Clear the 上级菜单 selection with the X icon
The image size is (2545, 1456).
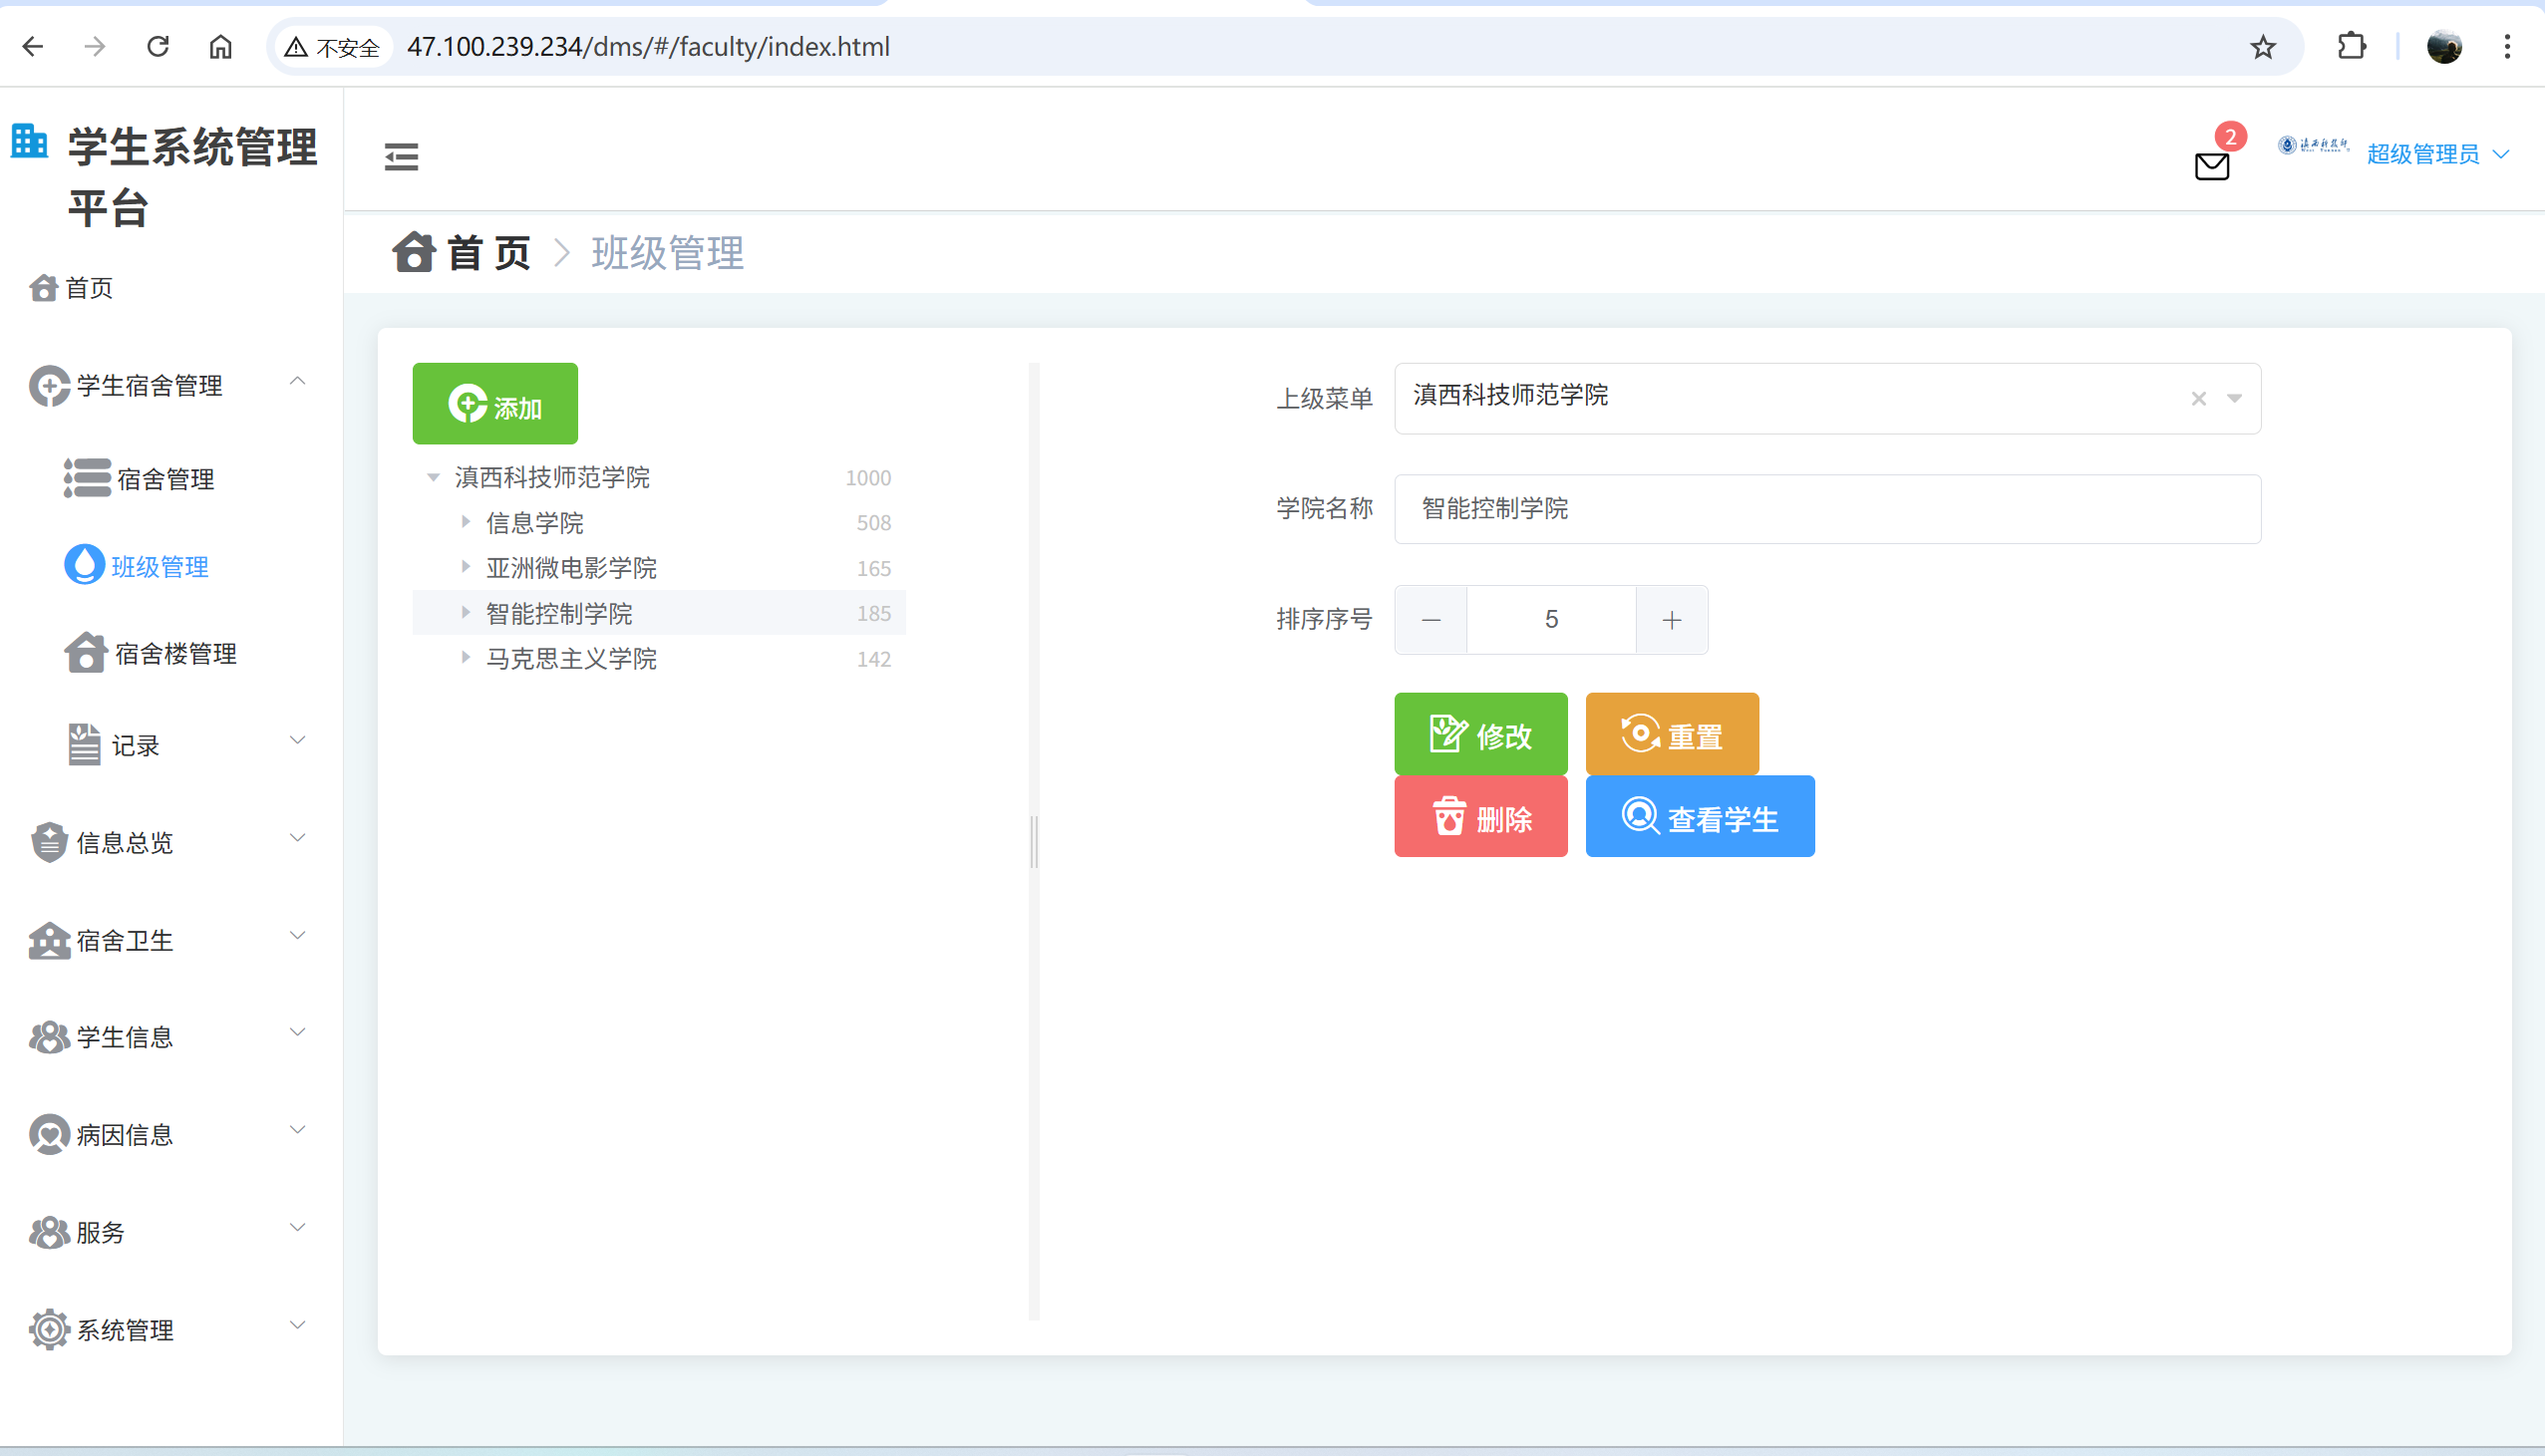pos(2198,399)
